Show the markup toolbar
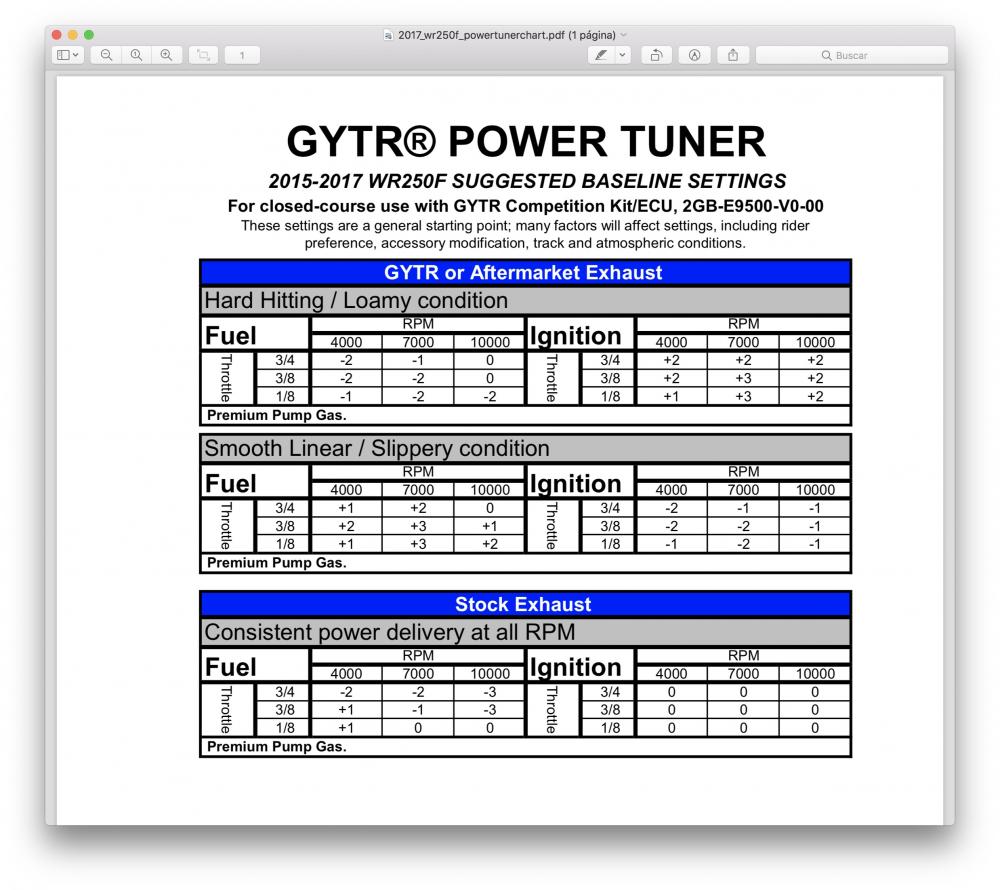The height and width of the screenshot is (890, 1000). (x=695, y=55)
